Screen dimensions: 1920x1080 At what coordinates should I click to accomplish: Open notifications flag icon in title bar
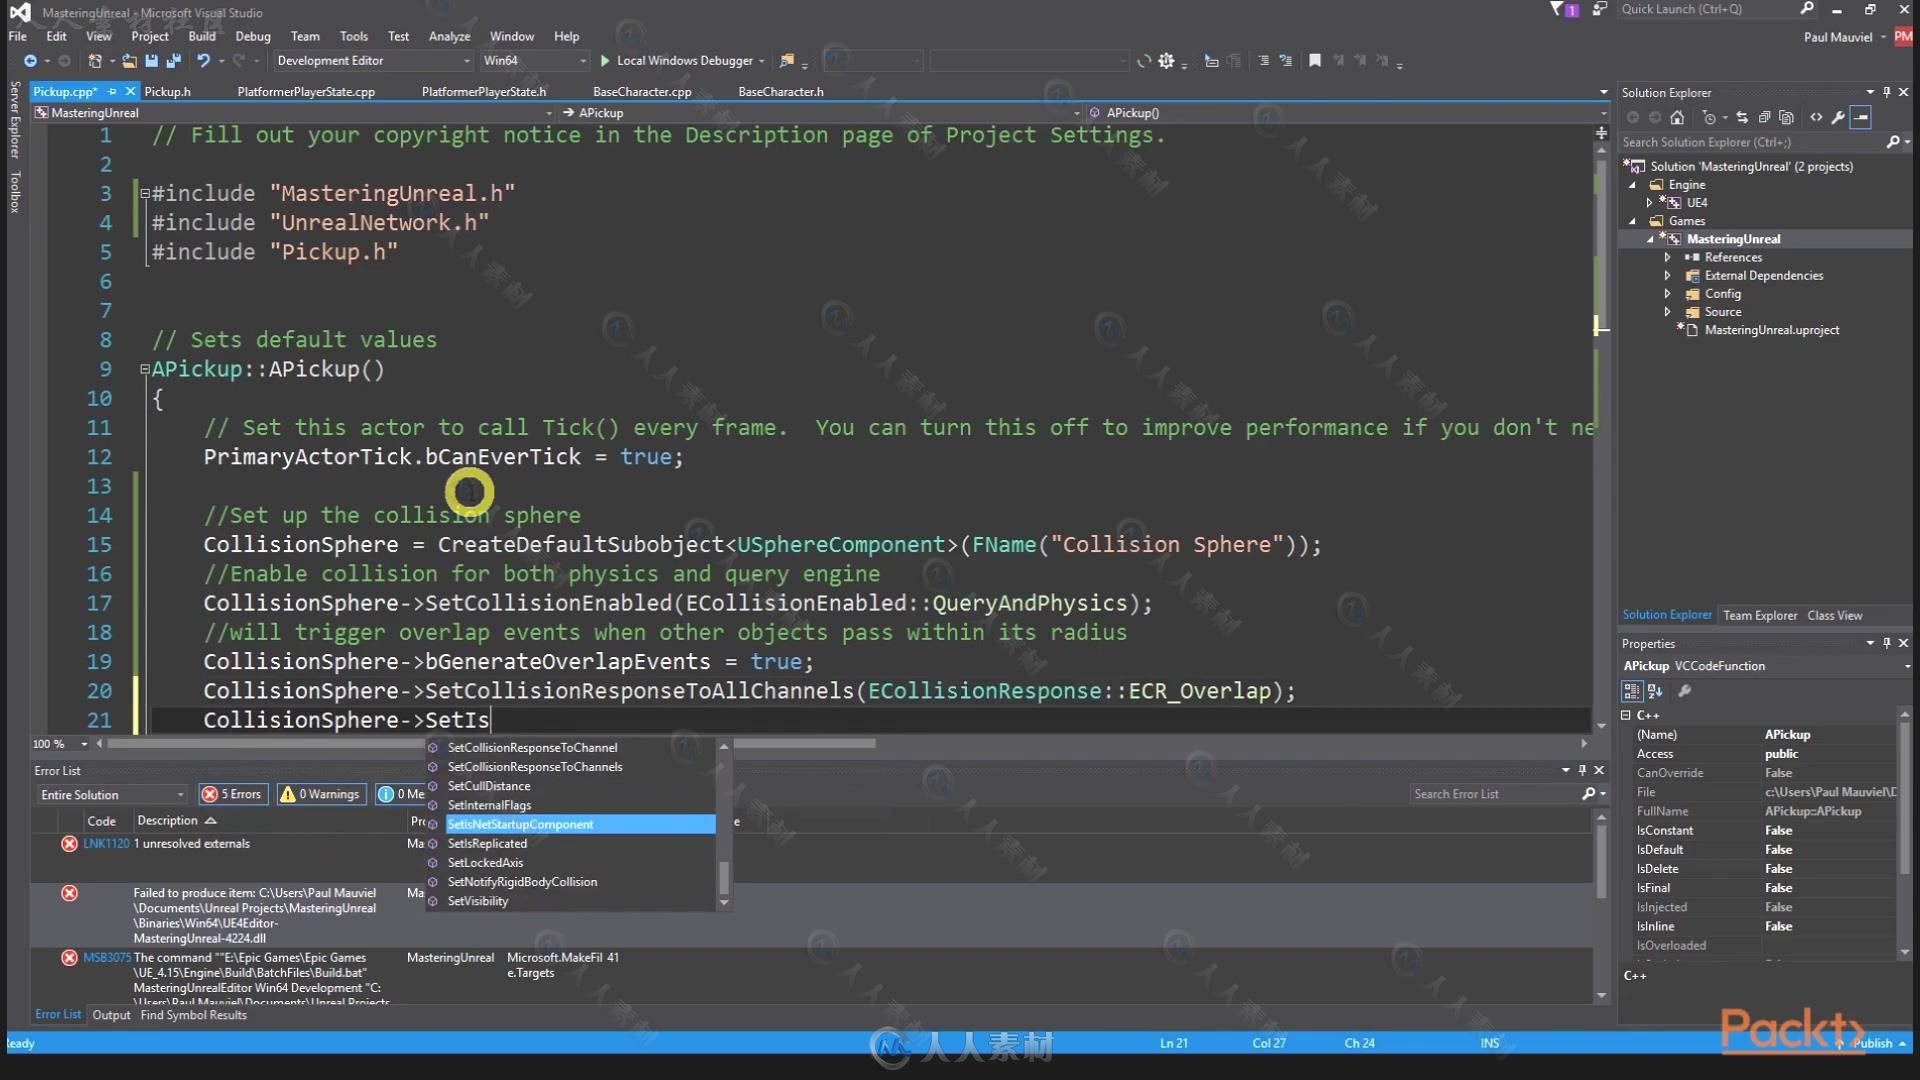point(1564,9)
